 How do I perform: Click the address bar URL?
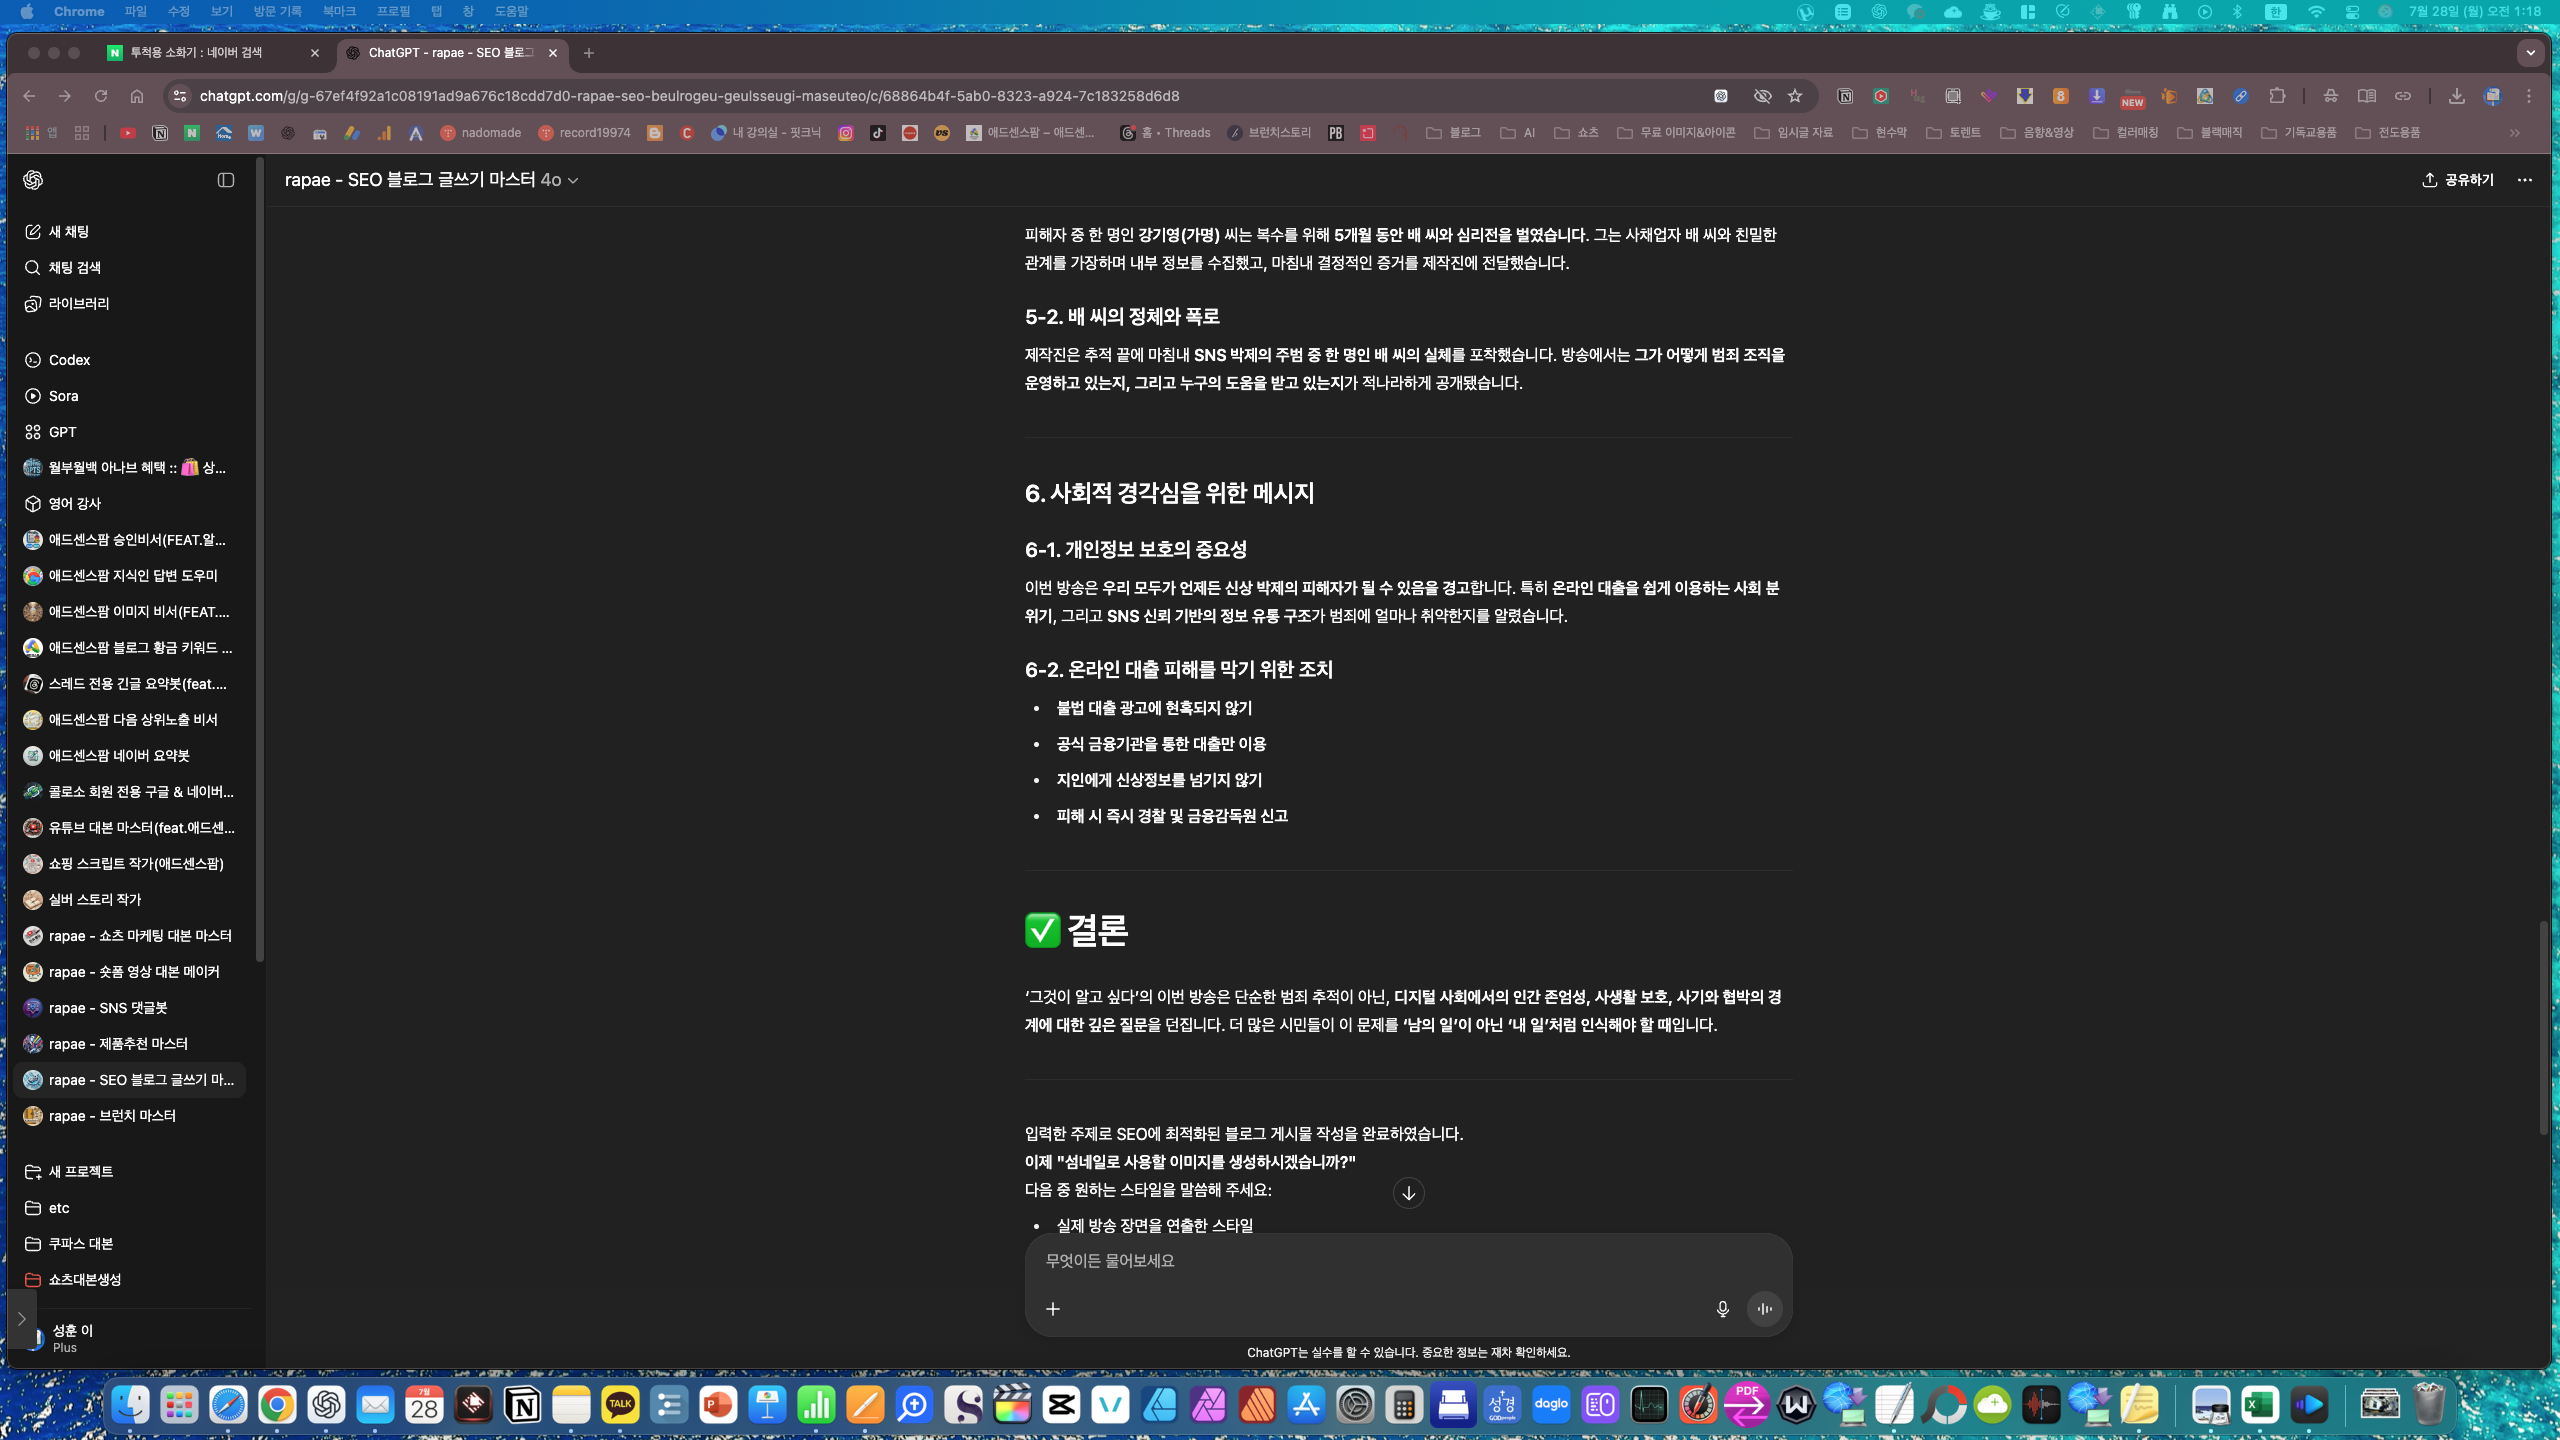[689, 96]
